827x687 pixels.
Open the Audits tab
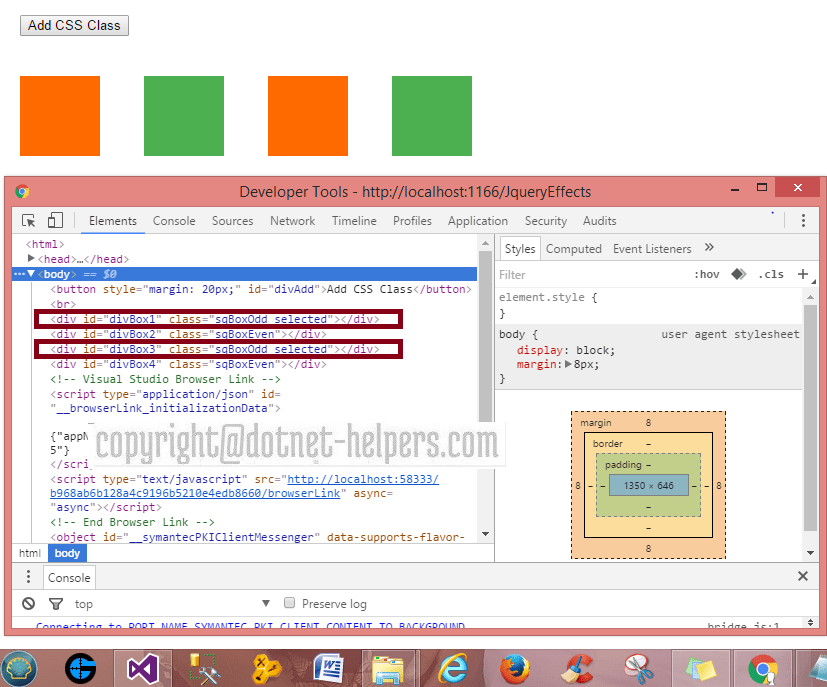pos(600,221)
